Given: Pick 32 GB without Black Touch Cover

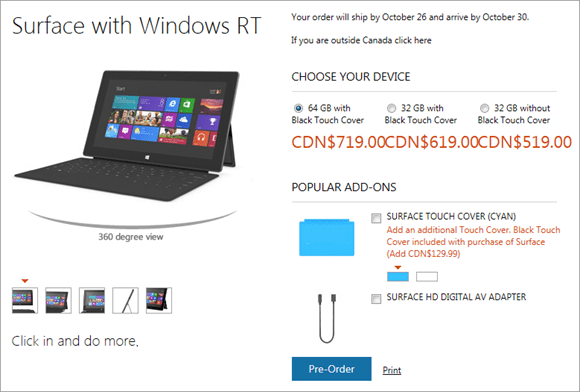Looking at the screenshot, I should click(x=484, y=108).
